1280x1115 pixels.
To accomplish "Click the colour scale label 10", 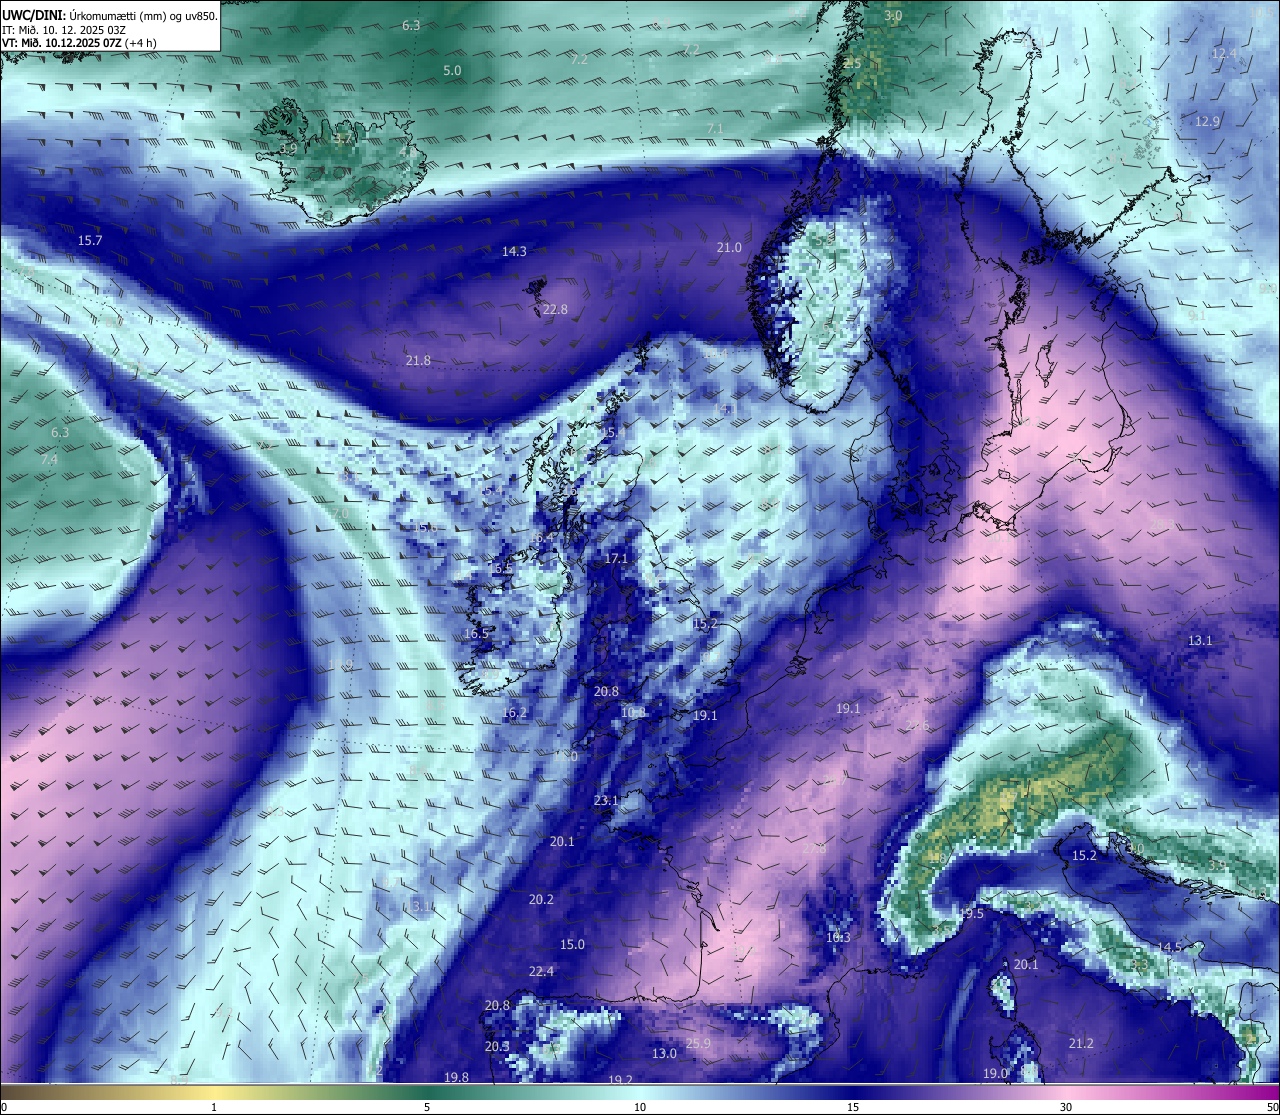I will tap(640, 1107).
